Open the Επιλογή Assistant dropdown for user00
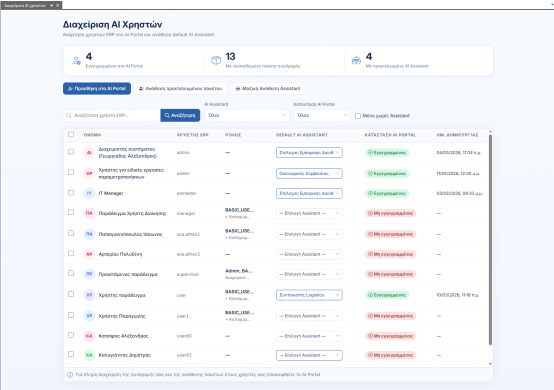 click(309, 336)
